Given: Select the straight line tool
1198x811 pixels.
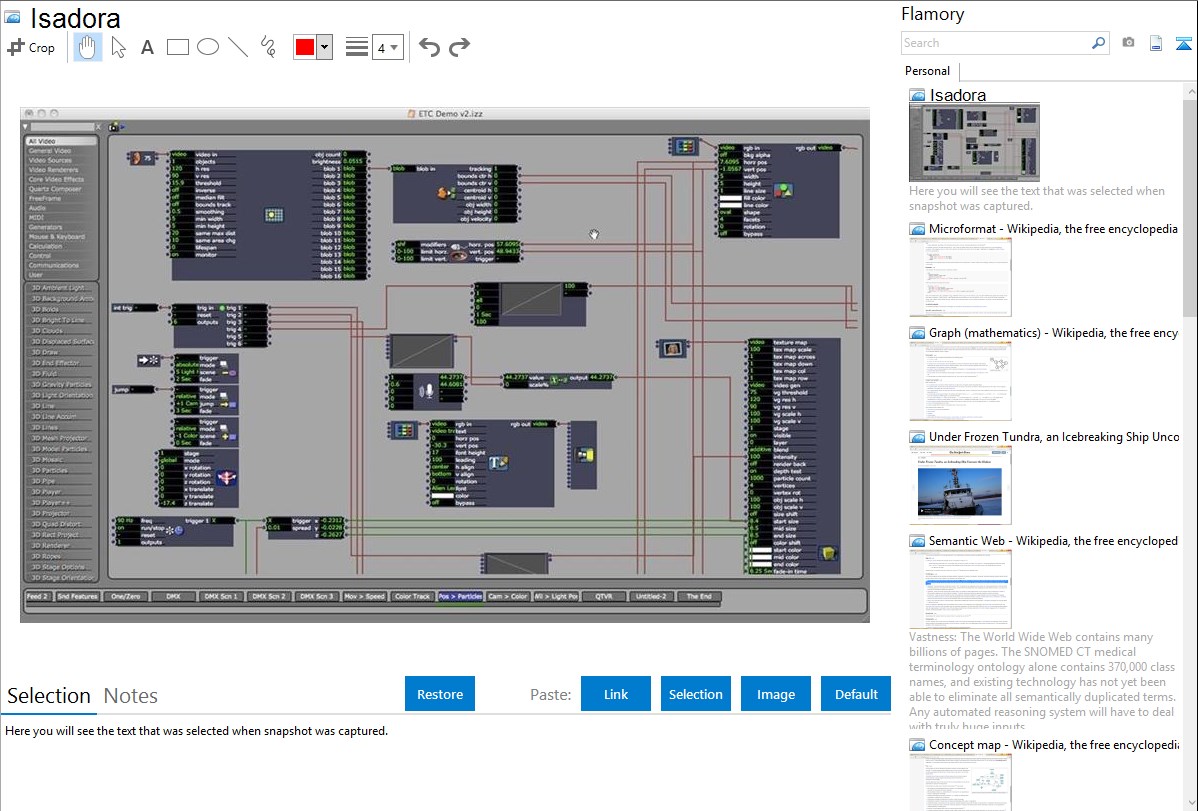Looking at the screenshot, I should tap(238, 47).
